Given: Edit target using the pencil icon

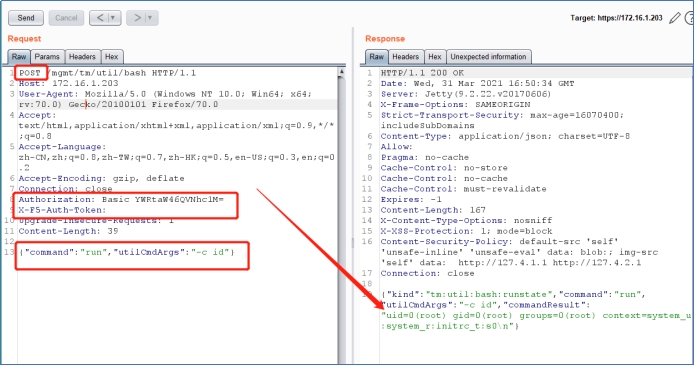Looking at the screenshot, I should tap(675, 18).
